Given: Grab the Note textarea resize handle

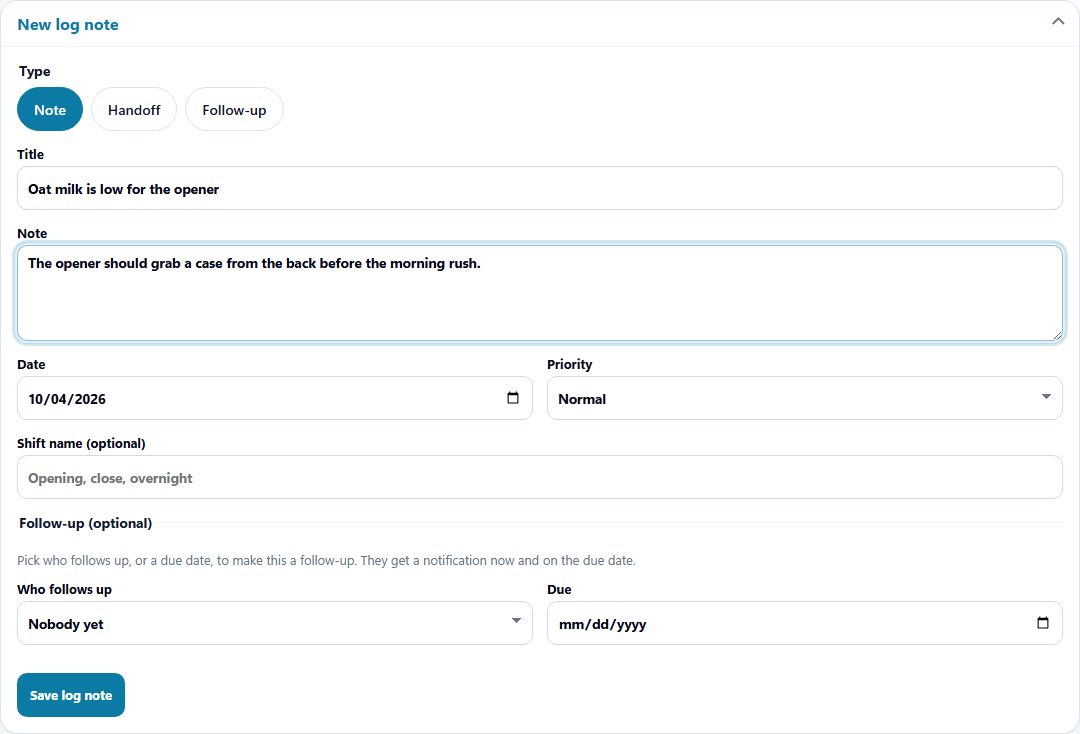Looking at the screenshot, I should click(x=1057, y=335).
